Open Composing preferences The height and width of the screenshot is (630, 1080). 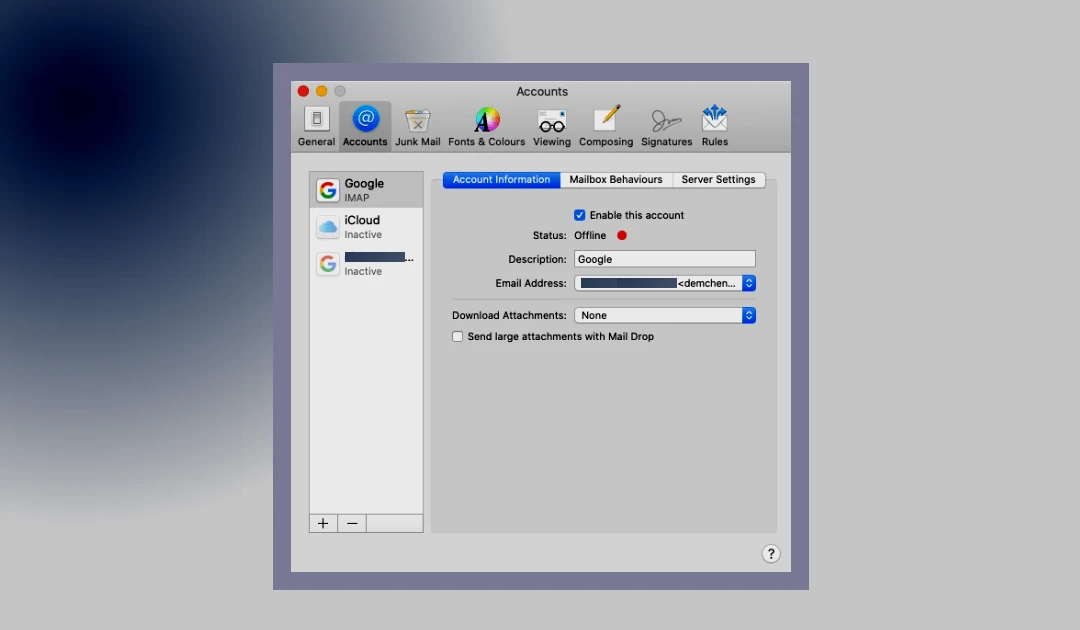tap(605, 127)
